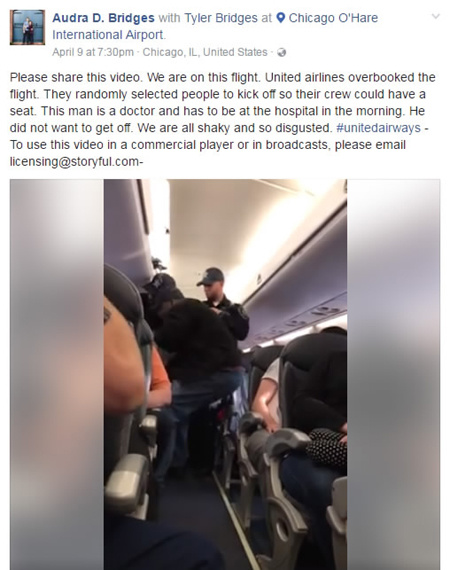Open Audra D. Bridges profile picture
The width and height of the screenshot is (450, 570).
tap(27, 27)
